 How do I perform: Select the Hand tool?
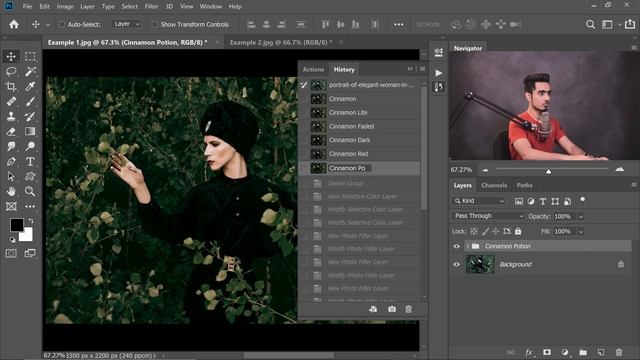(11, 191)
